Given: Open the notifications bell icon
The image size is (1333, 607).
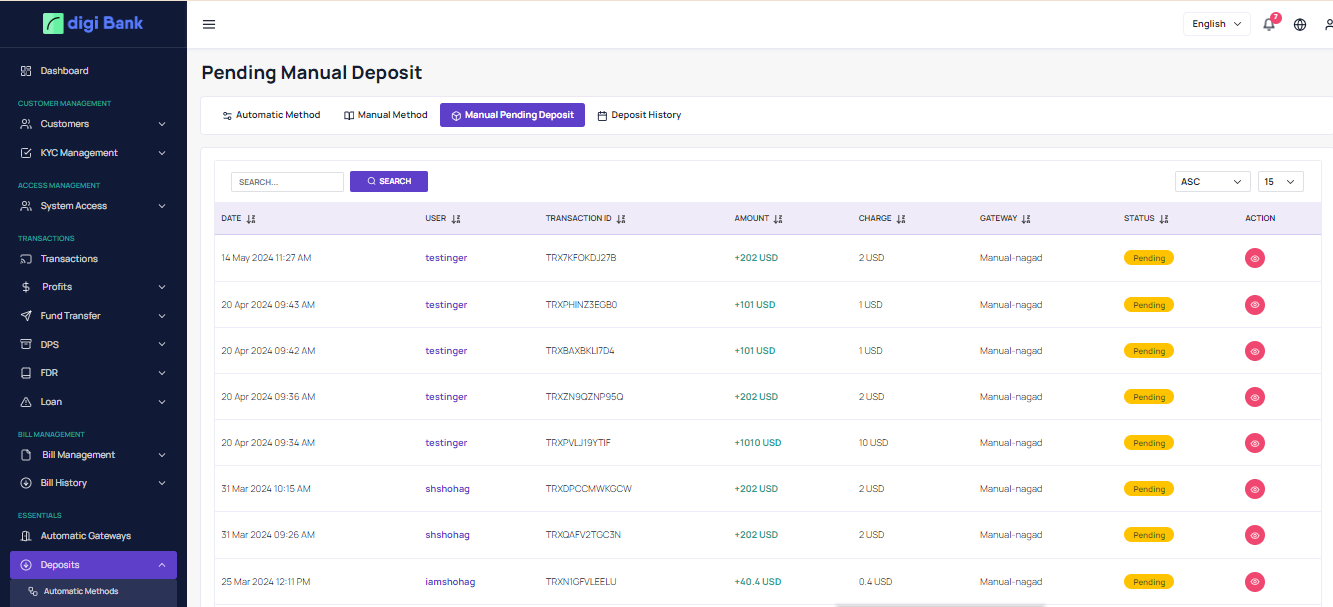Looking at the screenshot, I should [x=1269, y=24].
